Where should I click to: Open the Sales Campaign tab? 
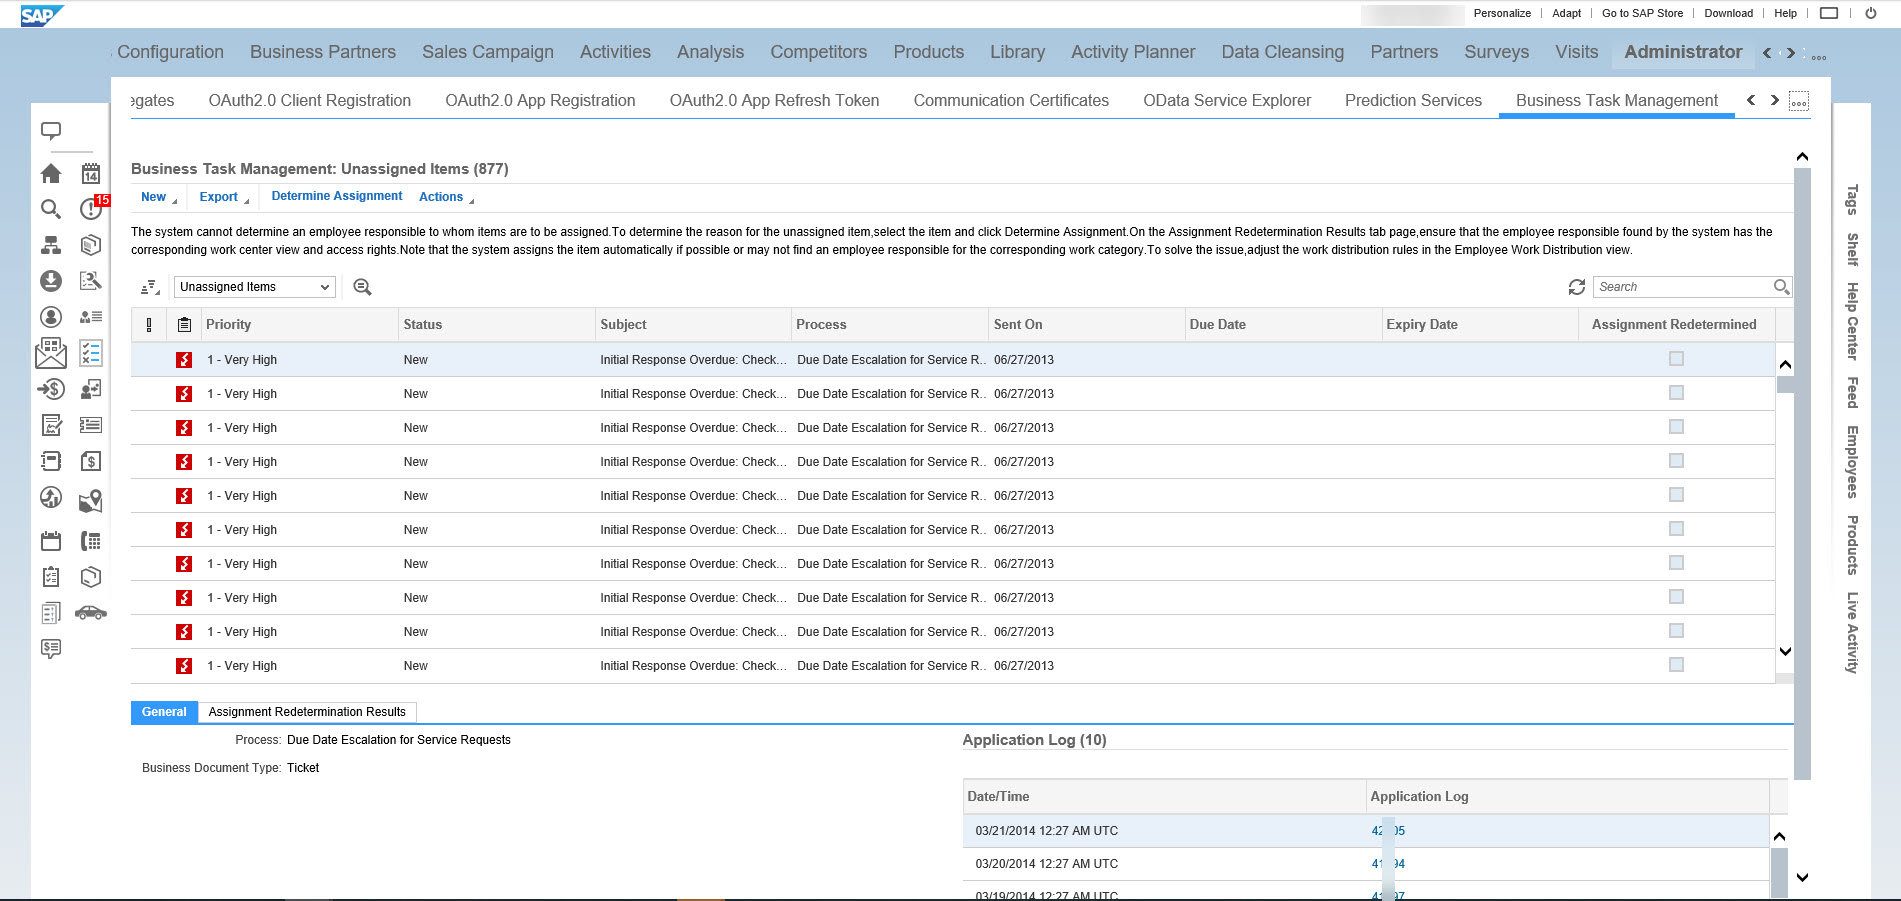(x=488, y=52)
